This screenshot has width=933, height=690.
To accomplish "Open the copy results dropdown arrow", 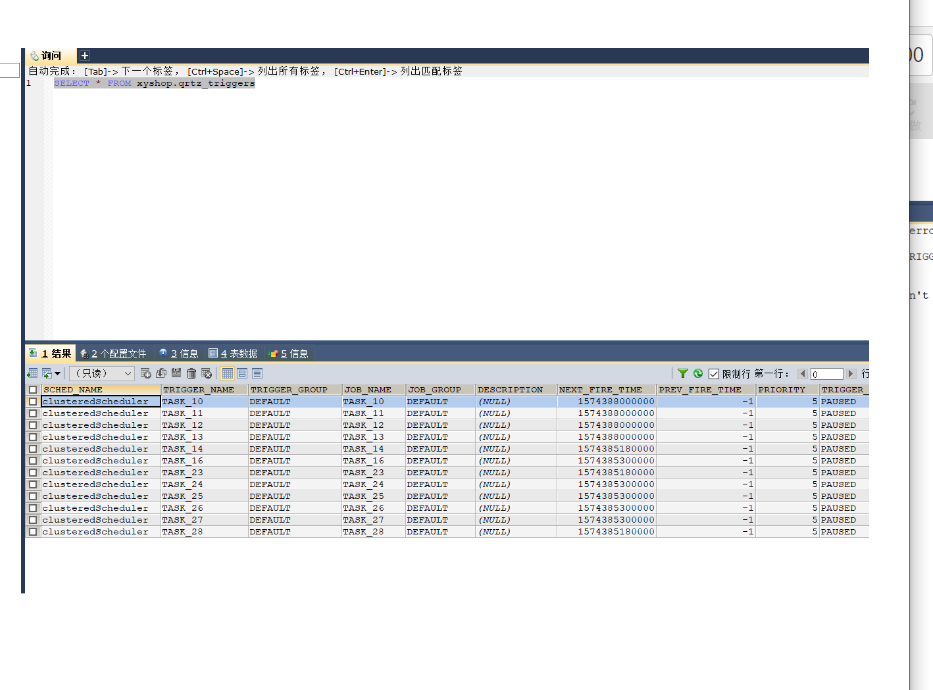I will (x=57, y=374).
